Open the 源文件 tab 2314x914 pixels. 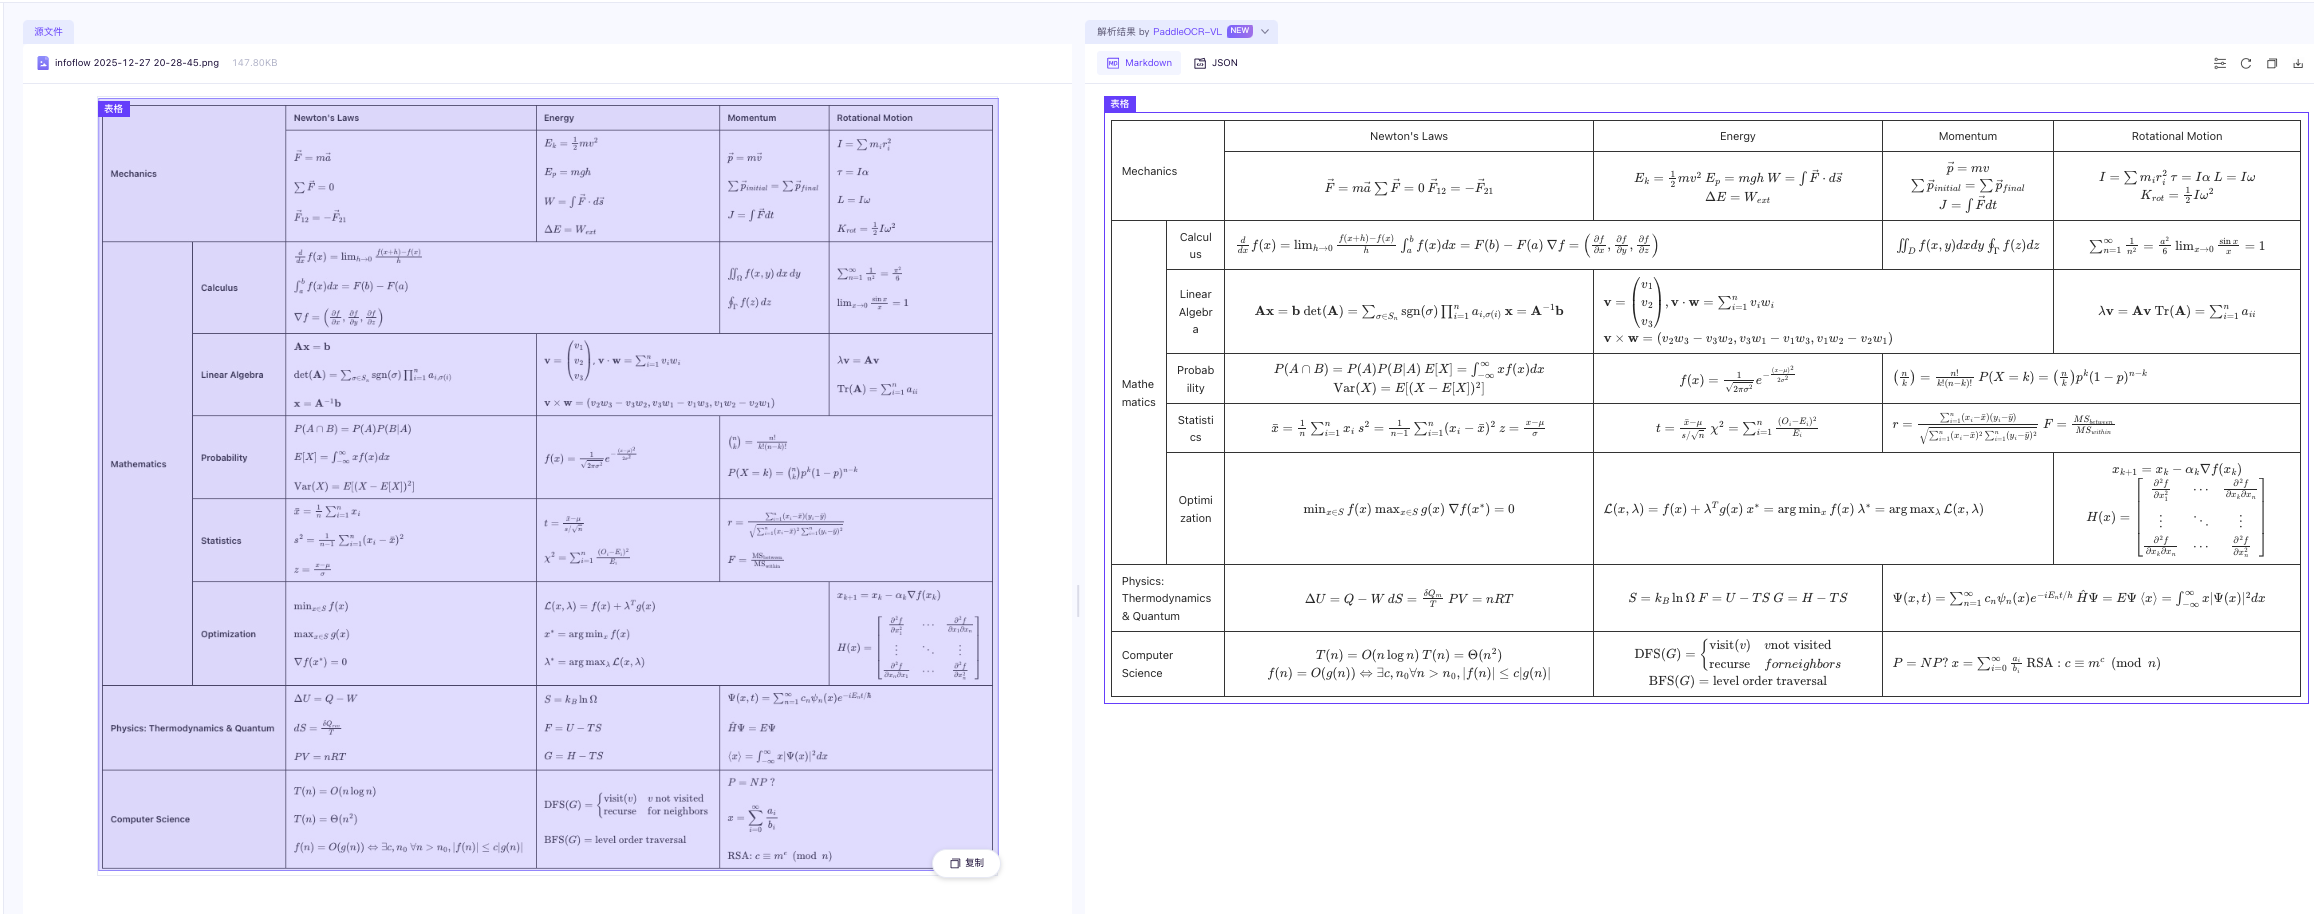47,31
